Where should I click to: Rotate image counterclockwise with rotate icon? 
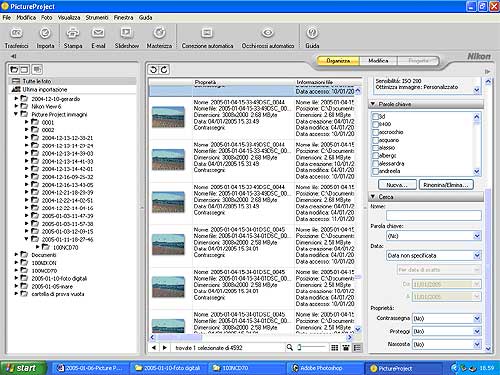point(153,70)
